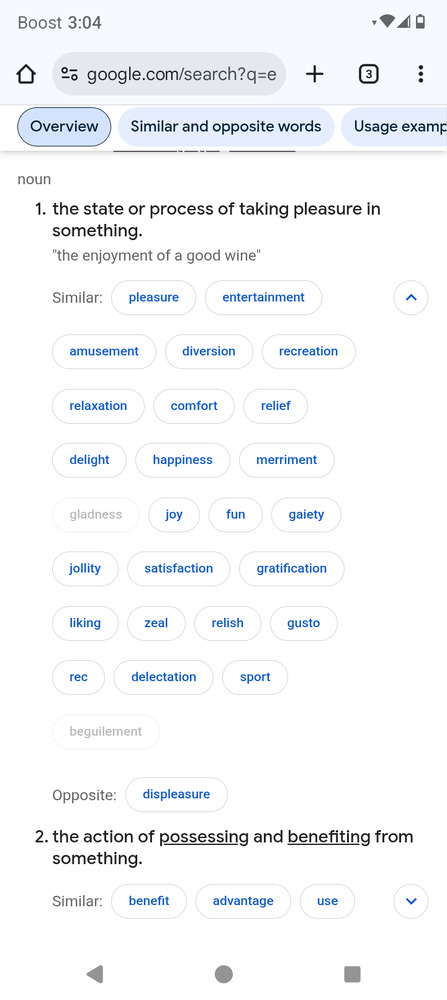Expand similar words for definition 2
The height and width of the screenshot is (1000, 447).
[x=411, y=901]
